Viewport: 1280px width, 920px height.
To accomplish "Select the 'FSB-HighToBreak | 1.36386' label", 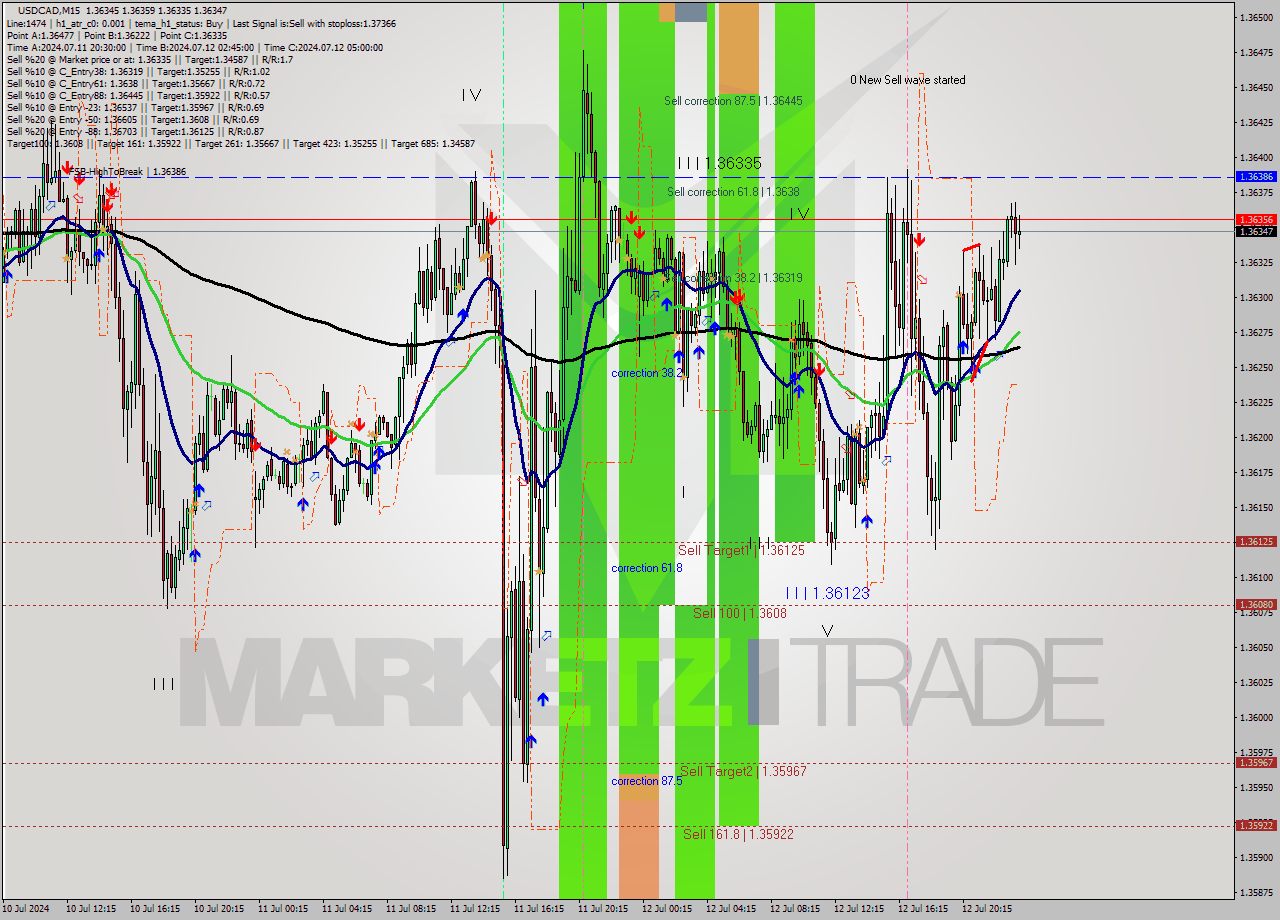I will [127, 172].
